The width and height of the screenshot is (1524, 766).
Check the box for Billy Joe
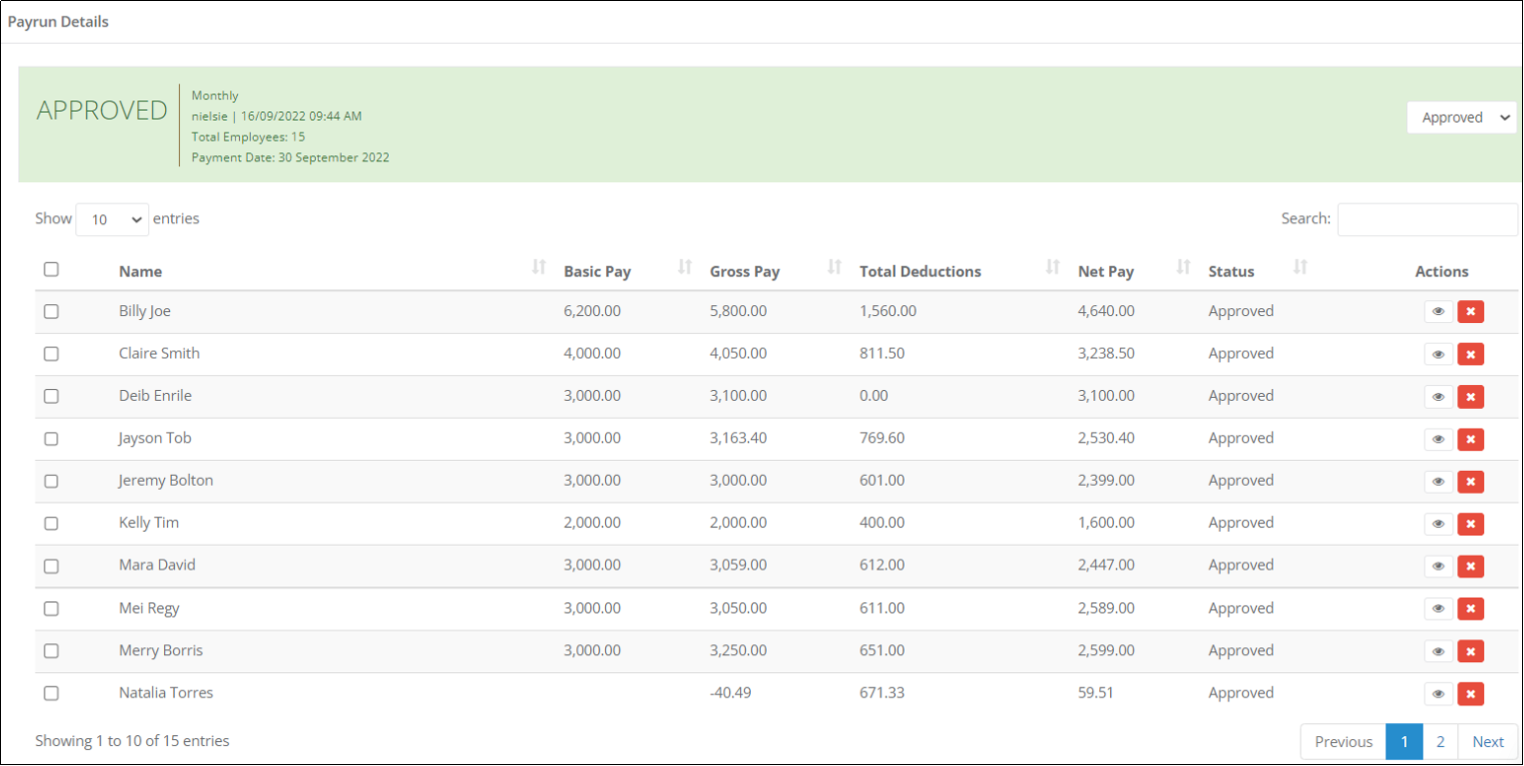[x=51, y=311]
